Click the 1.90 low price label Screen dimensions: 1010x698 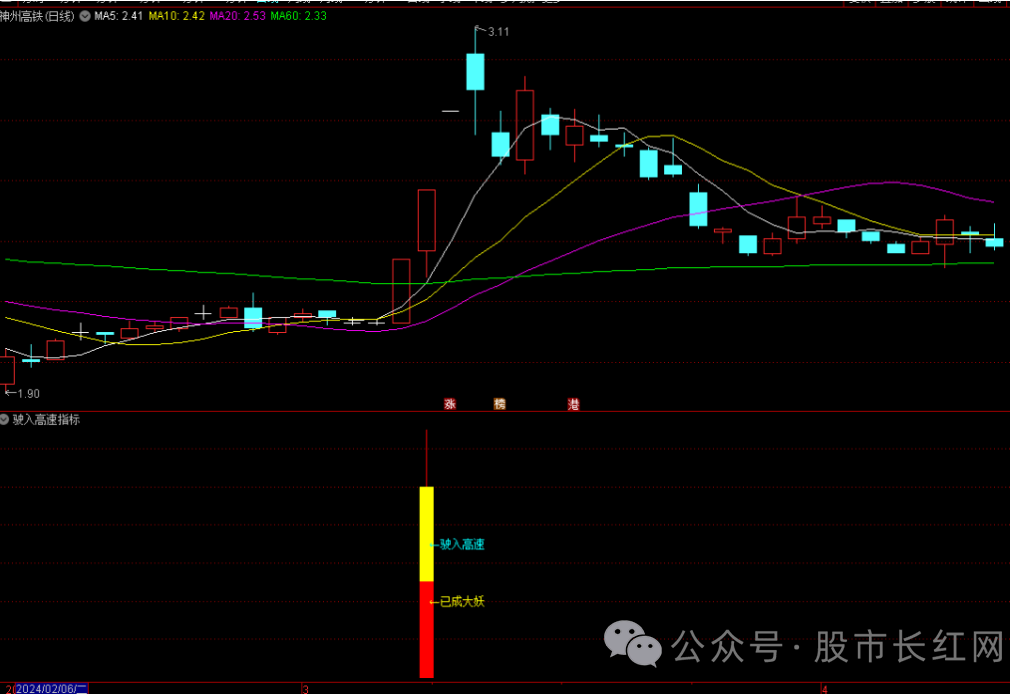point(28,393)
